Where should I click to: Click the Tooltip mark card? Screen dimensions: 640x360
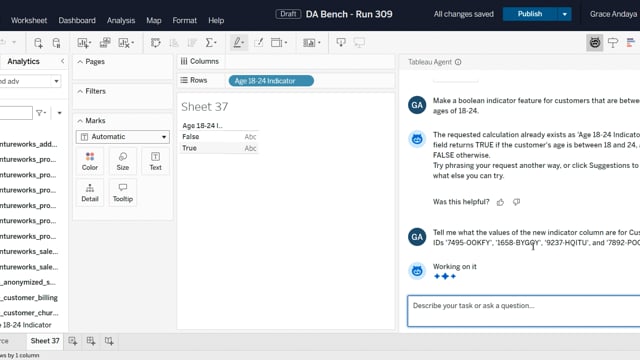[122, 193]
